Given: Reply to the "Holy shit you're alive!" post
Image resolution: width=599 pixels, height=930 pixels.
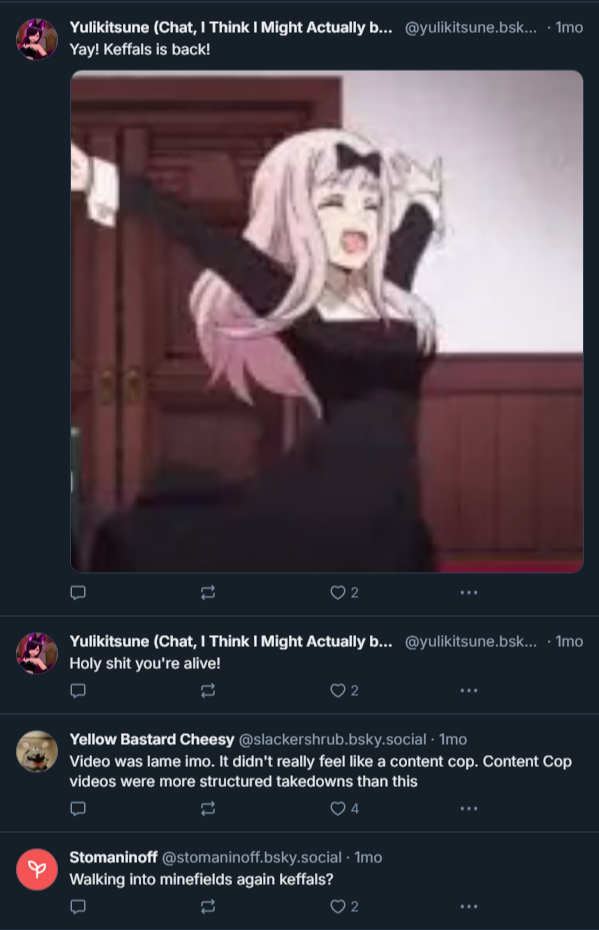Looking at the screenshot, I should [x=78, y=690].
